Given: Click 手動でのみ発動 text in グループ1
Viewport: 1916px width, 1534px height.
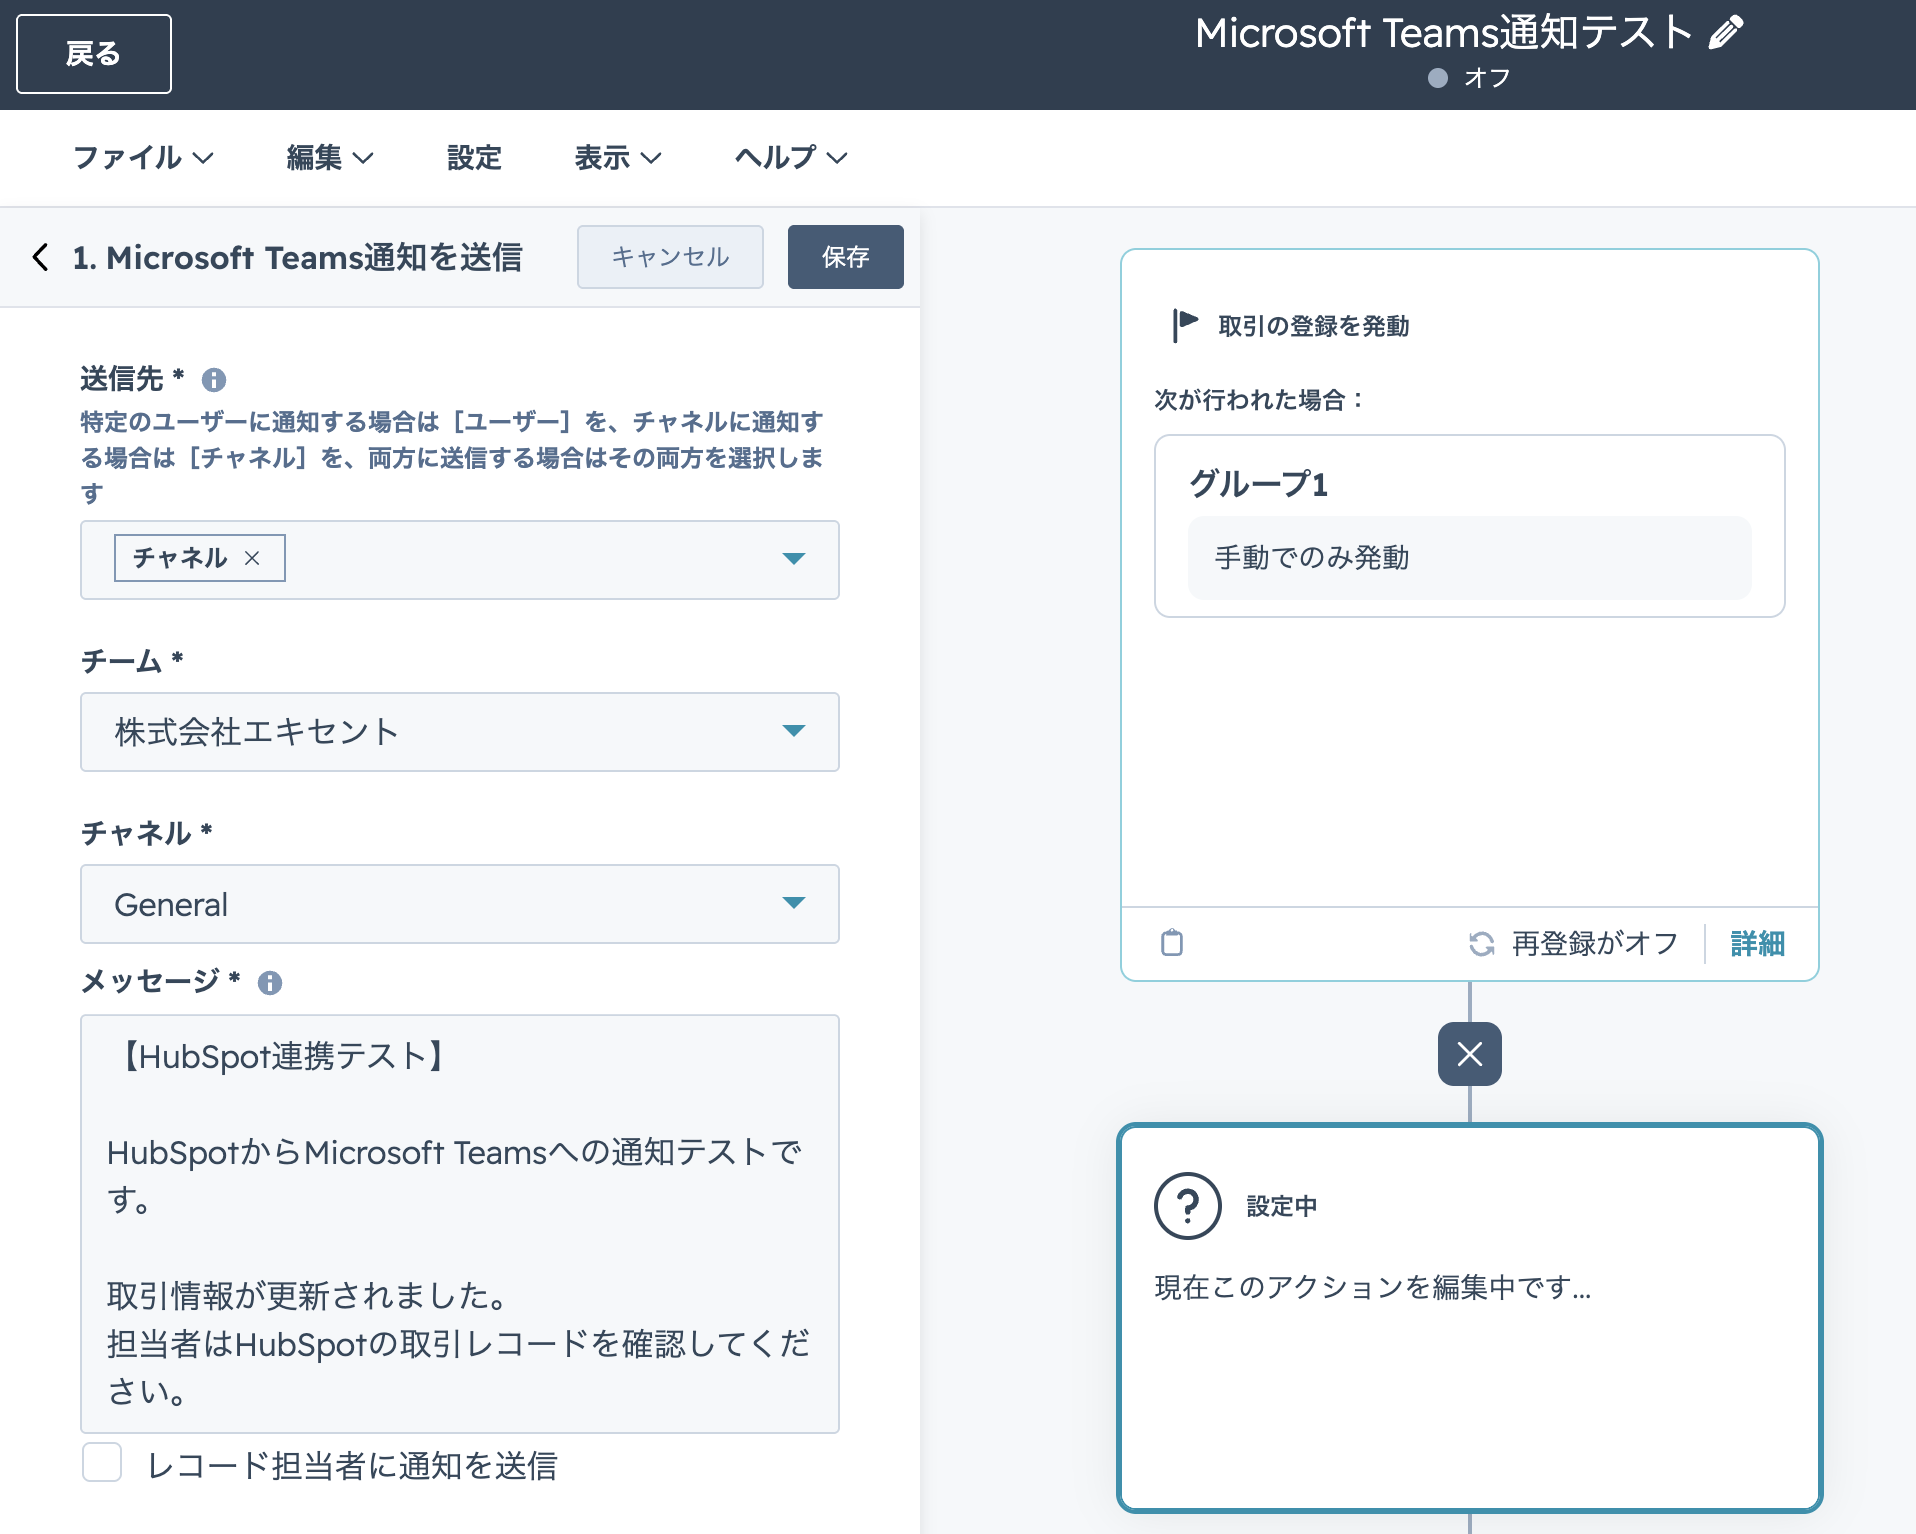Looking at the screenshot, I should point(1312,558).
